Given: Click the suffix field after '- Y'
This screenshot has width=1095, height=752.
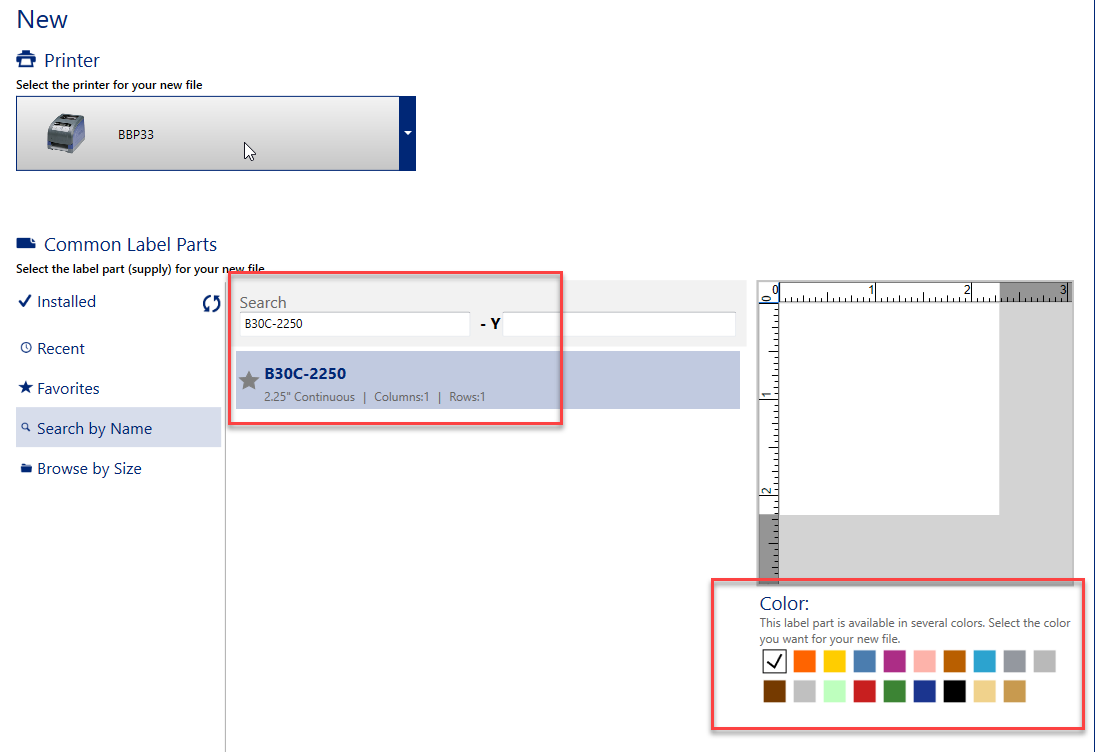Looking at the screenshot, I should pyautogui.click(x=619, y=324).
